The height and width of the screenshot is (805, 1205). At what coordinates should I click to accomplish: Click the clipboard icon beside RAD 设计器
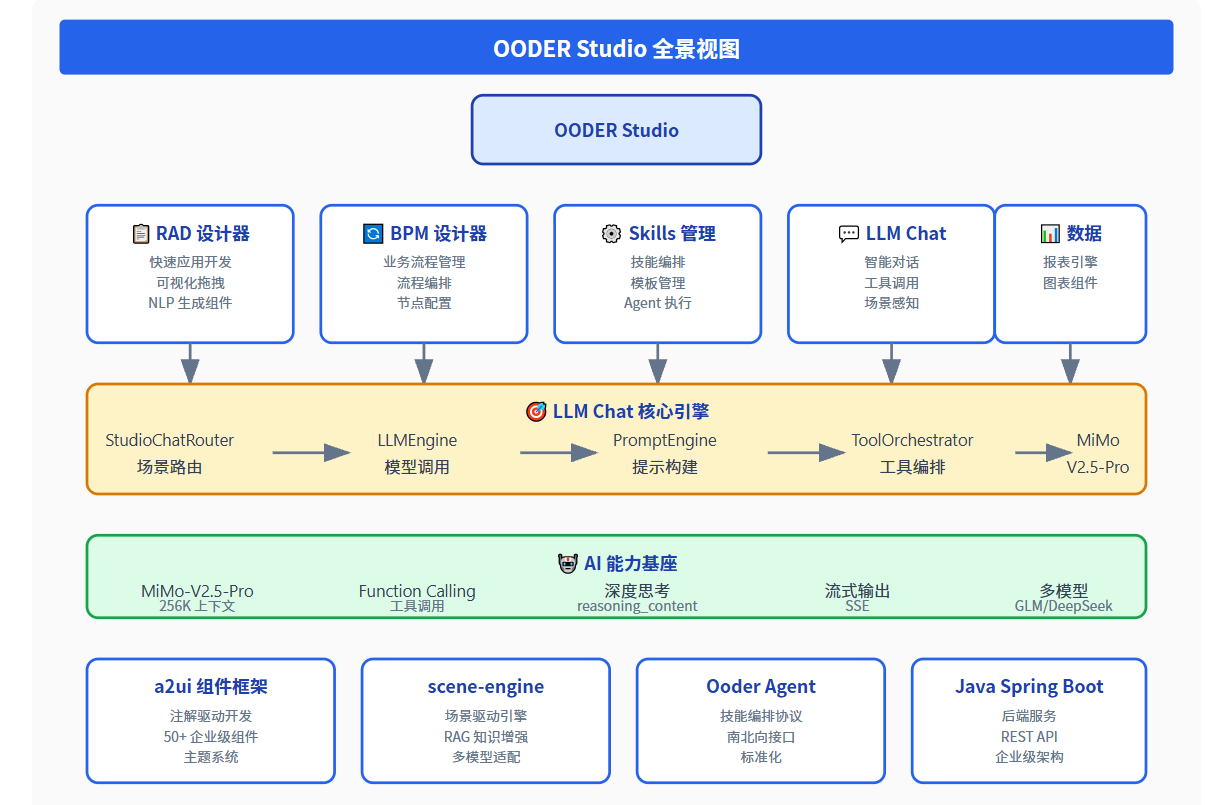(141, 234)
